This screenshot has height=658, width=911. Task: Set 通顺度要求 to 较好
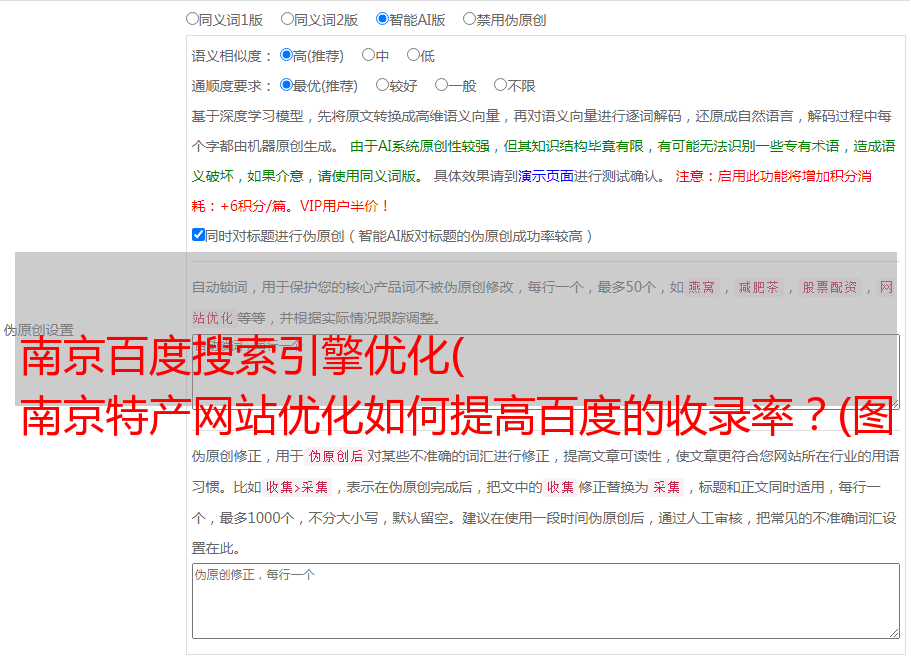[382, 85]
